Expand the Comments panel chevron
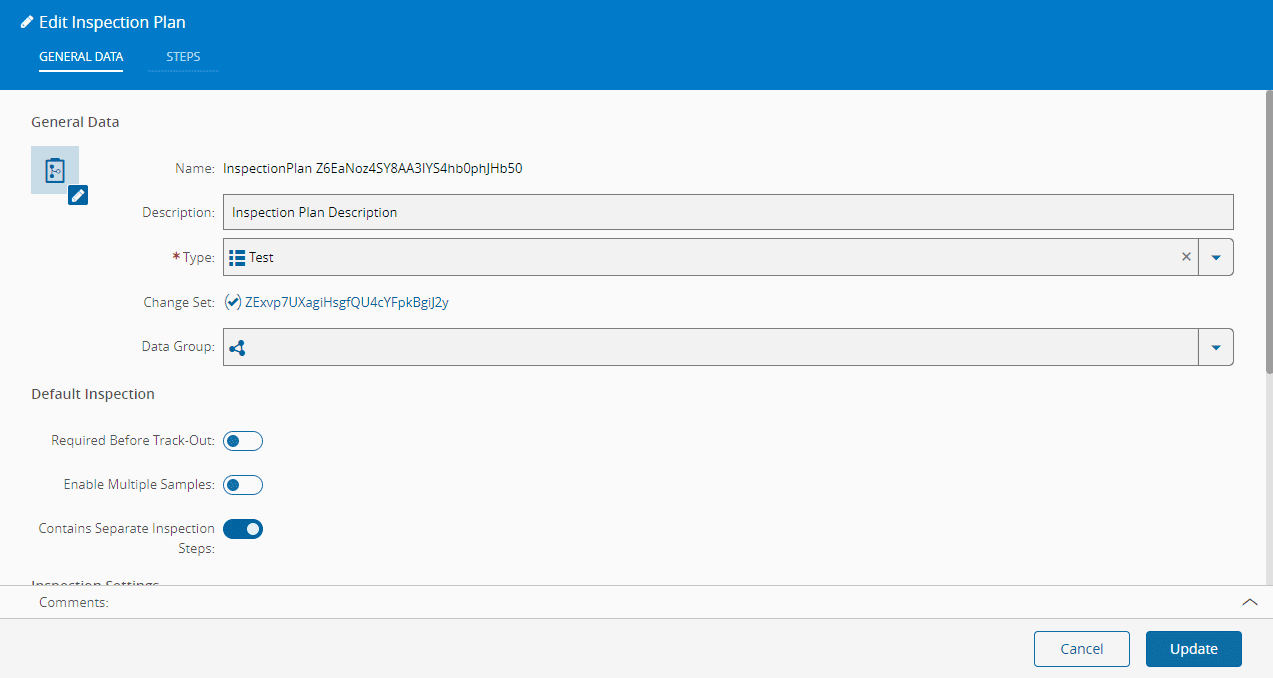Screen dimensions: 1273x678 click(1249, 602)
